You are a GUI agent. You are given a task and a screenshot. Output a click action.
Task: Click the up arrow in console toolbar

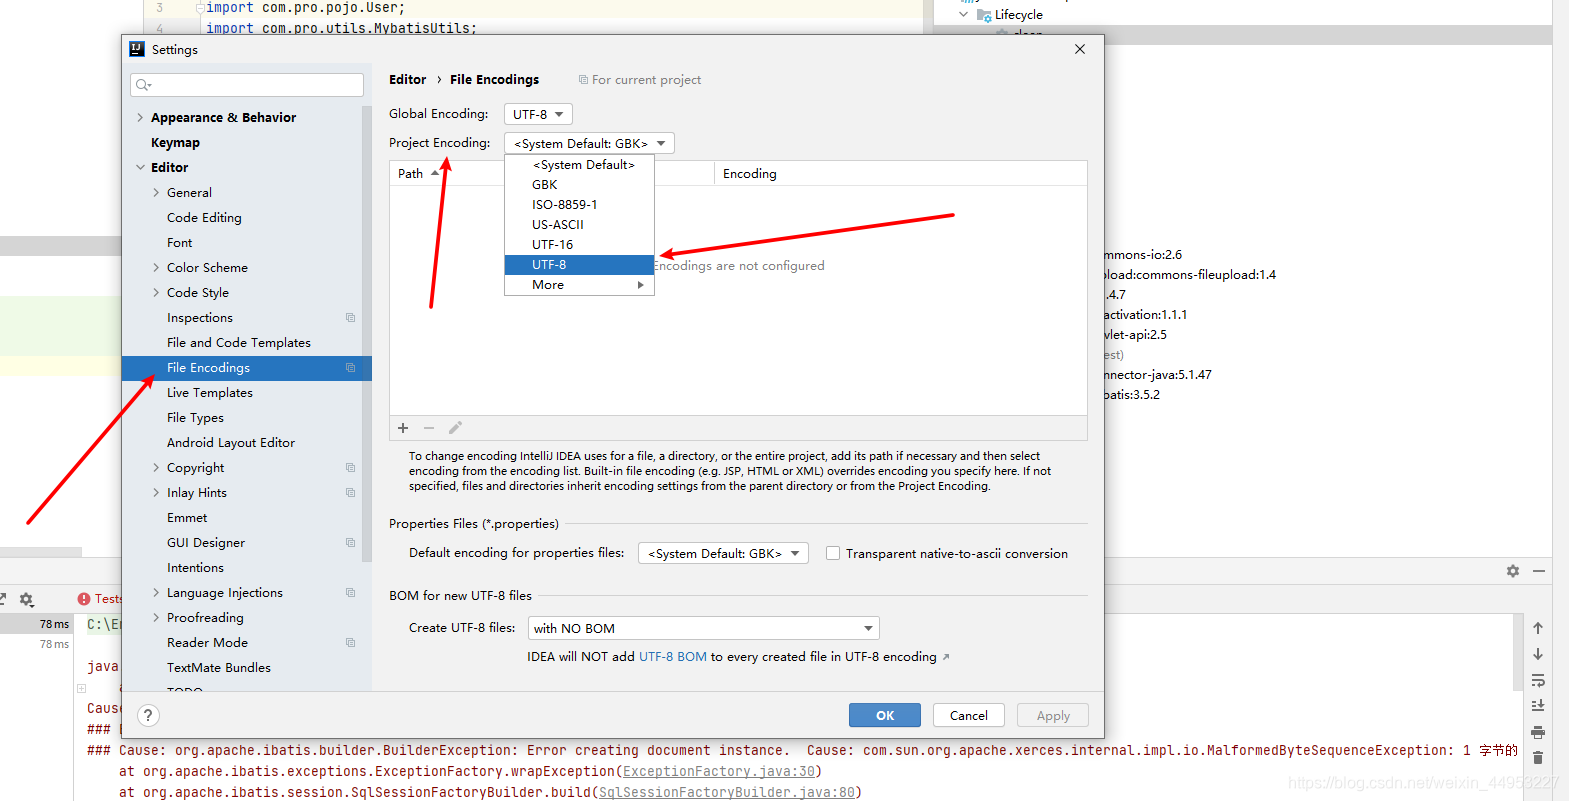pos(1538,628)
